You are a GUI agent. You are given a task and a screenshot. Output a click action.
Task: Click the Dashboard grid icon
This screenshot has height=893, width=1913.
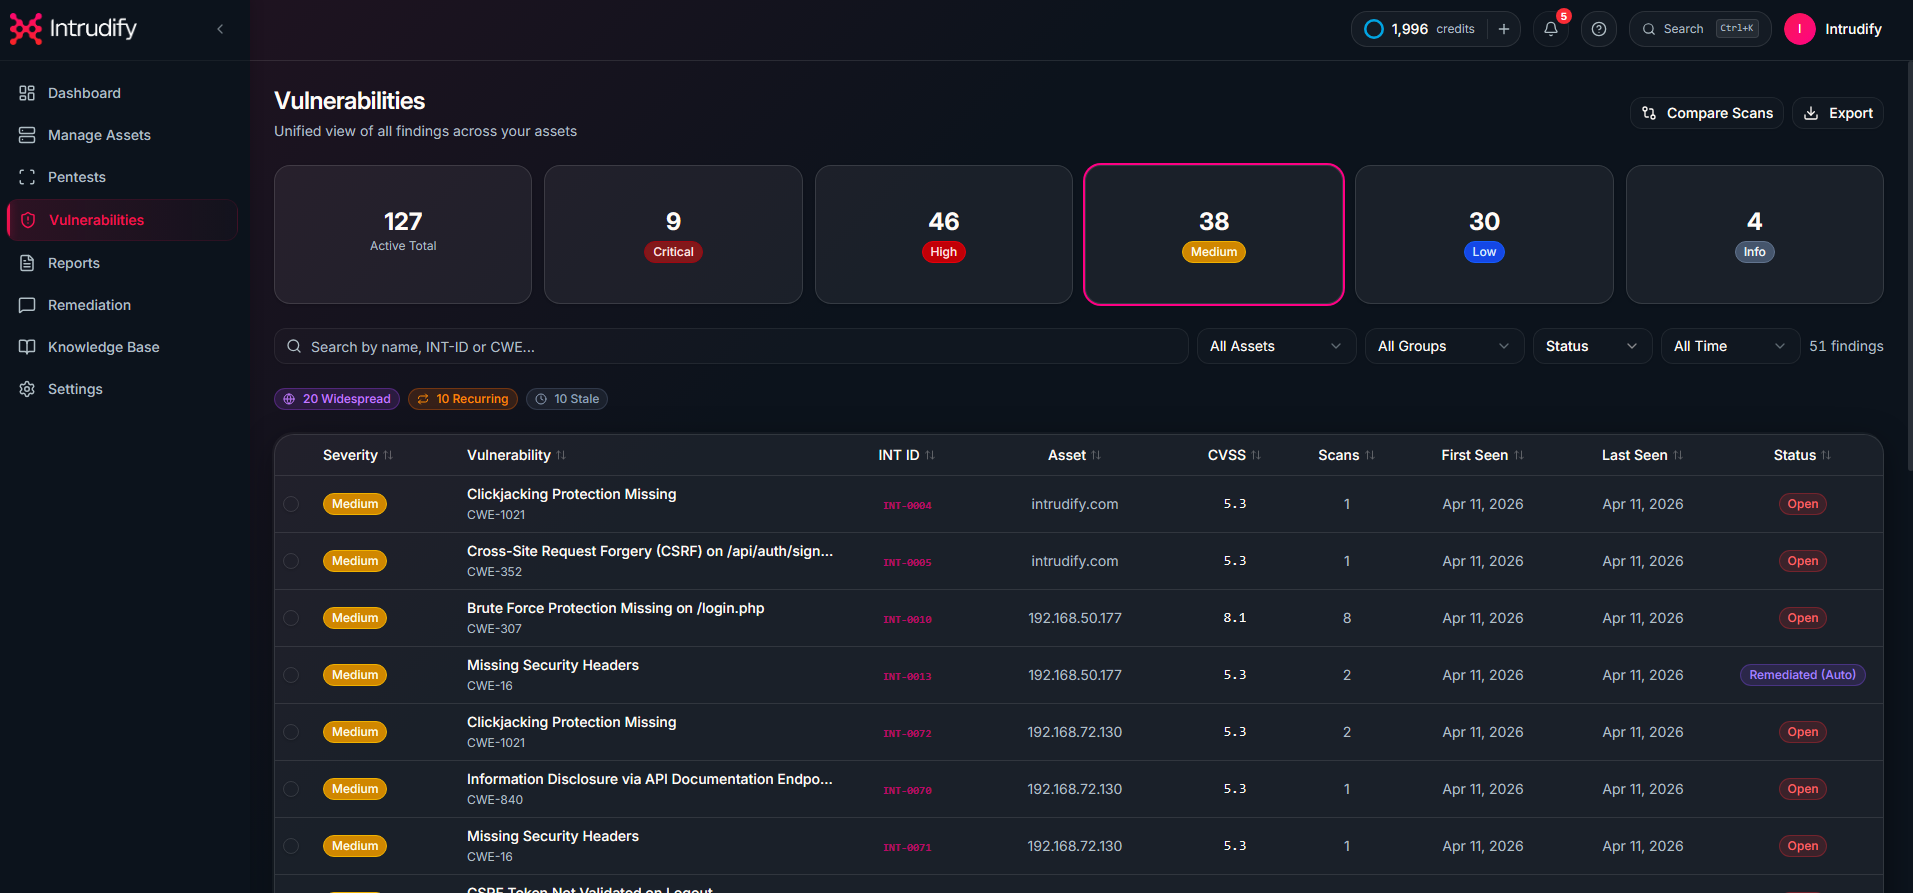27,93
